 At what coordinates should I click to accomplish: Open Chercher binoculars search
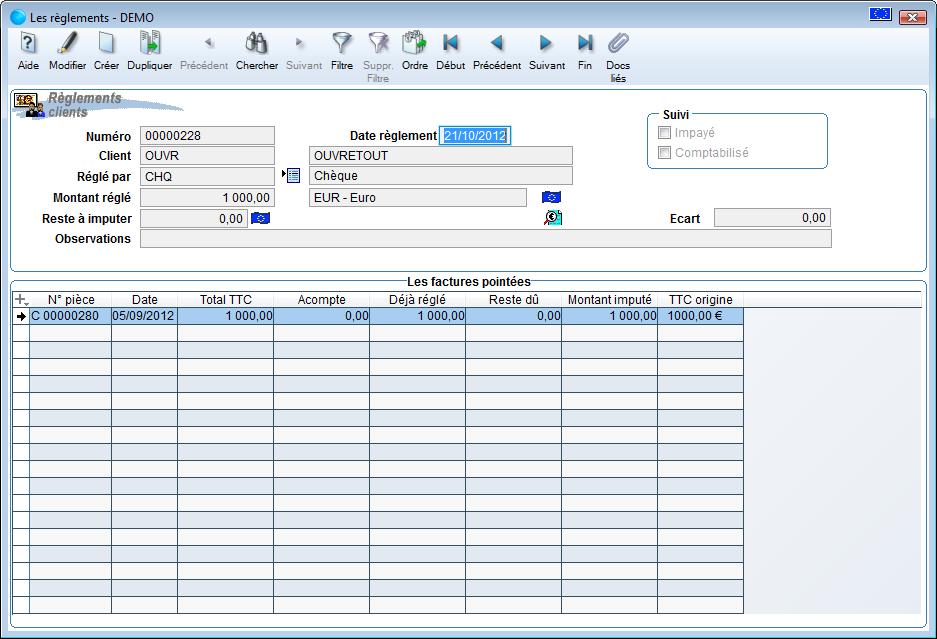coord(256,43)
